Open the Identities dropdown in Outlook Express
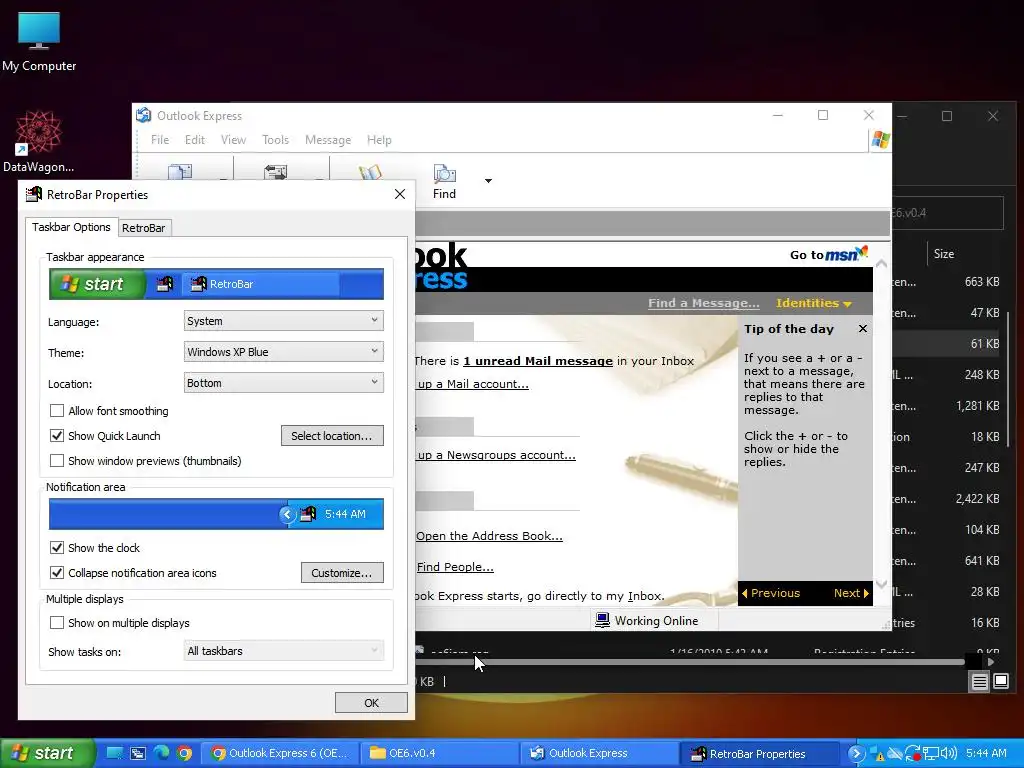 click(813, 303)
